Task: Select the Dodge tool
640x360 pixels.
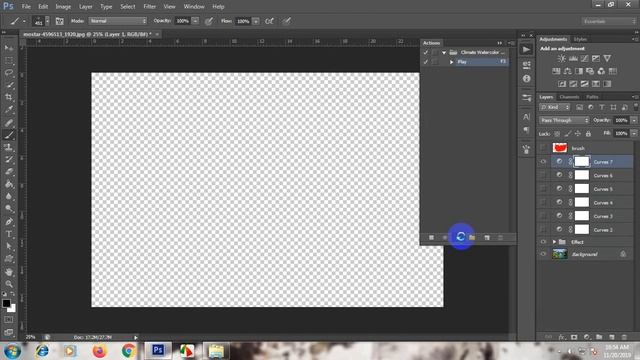Action: pyautogui.click(x=9, y=209)
